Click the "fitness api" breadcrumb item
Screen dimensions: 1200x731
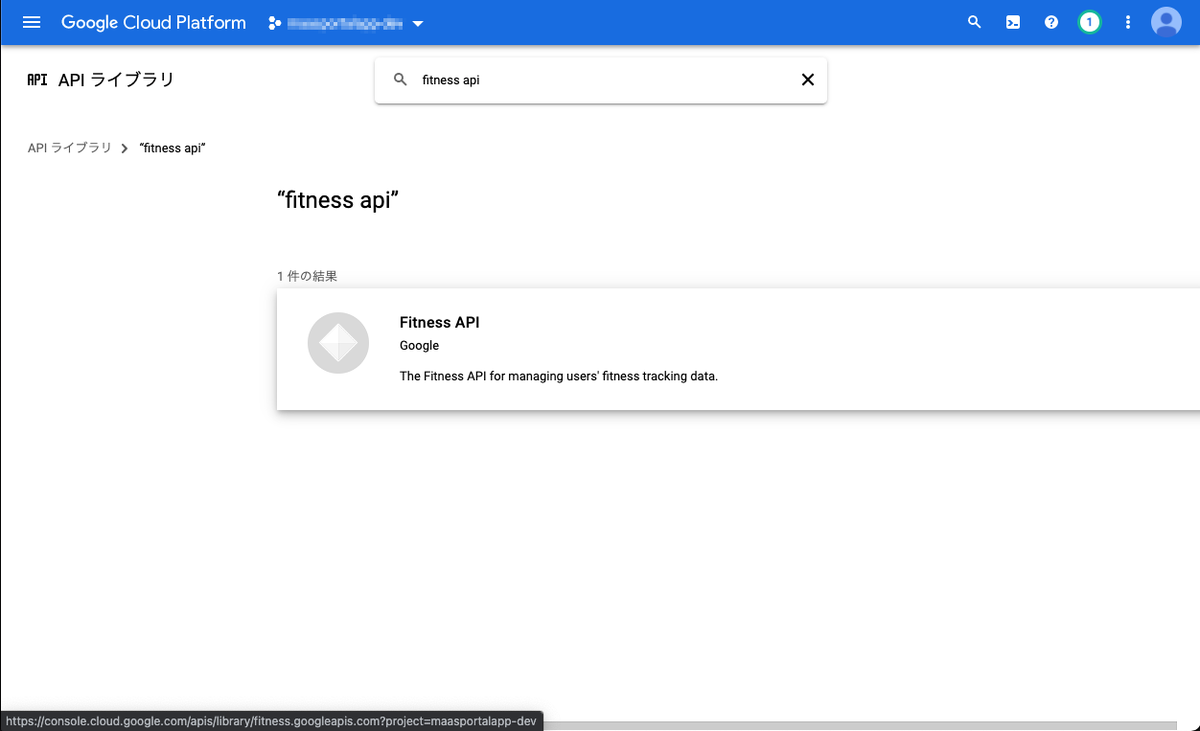click(x=173, y=148)
